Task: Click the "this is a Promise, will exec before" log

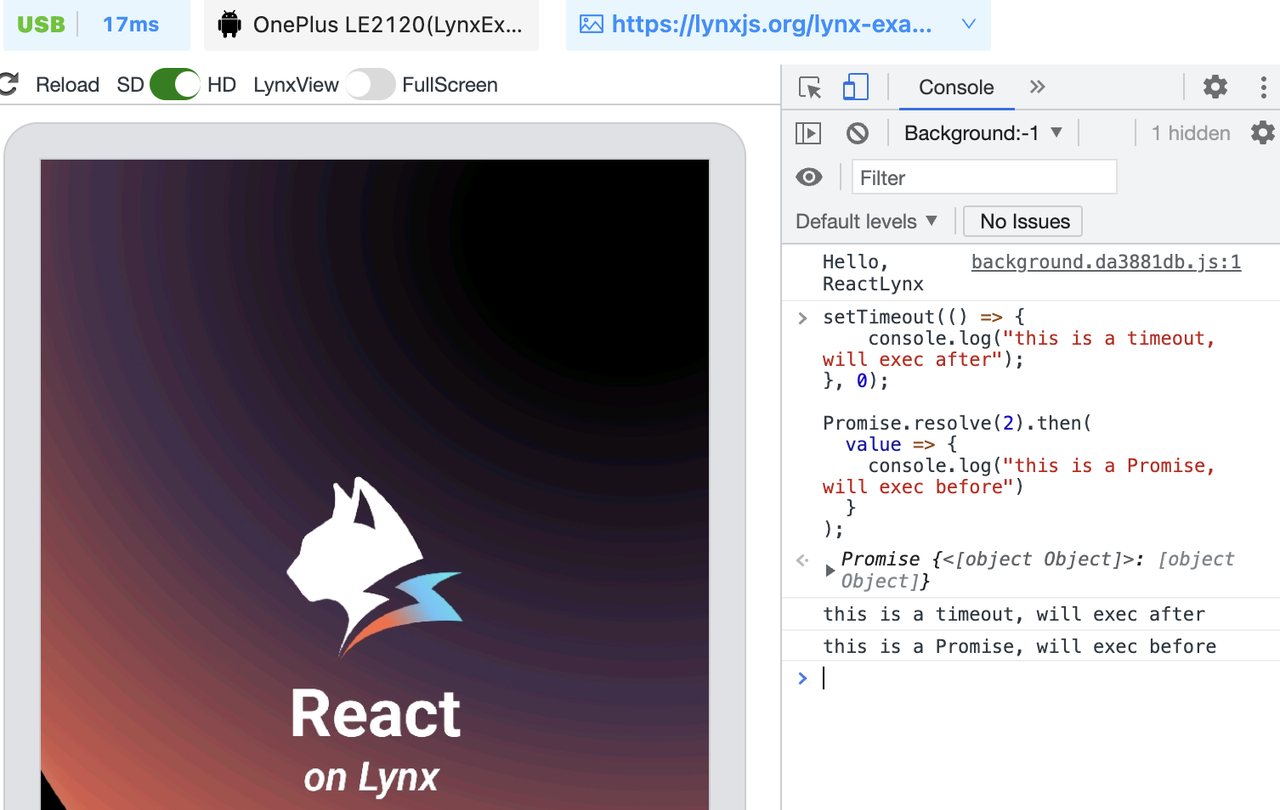Action: (1020, 646)
